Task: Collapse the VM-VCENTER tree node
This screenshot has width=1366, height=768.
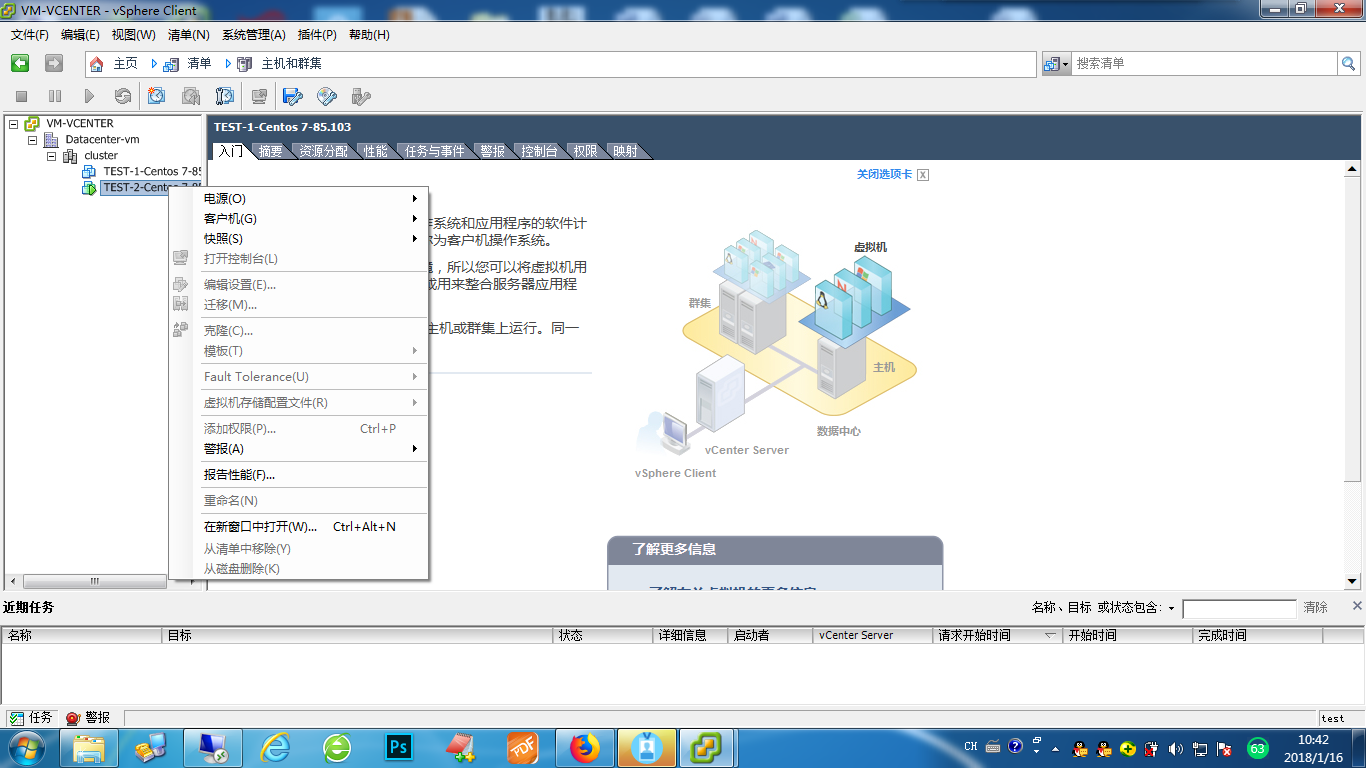Action: (x=14, y=124)
